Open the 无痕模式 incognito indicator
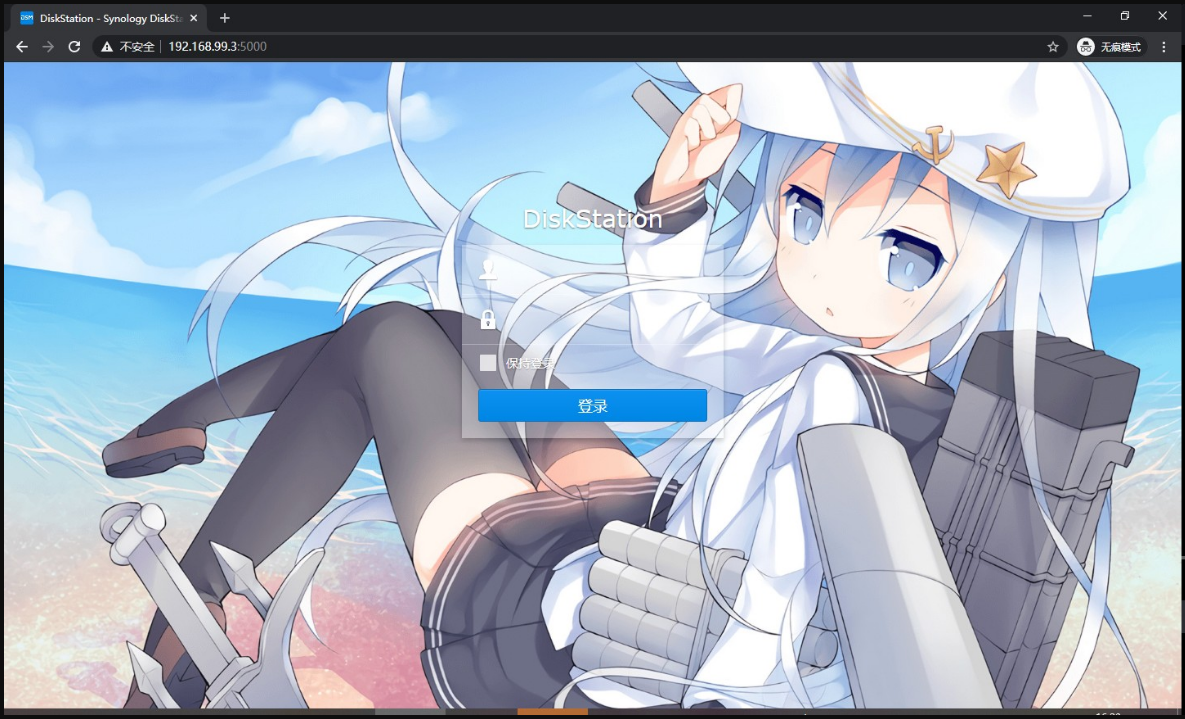1185x719 pixels. (1110, 47)
